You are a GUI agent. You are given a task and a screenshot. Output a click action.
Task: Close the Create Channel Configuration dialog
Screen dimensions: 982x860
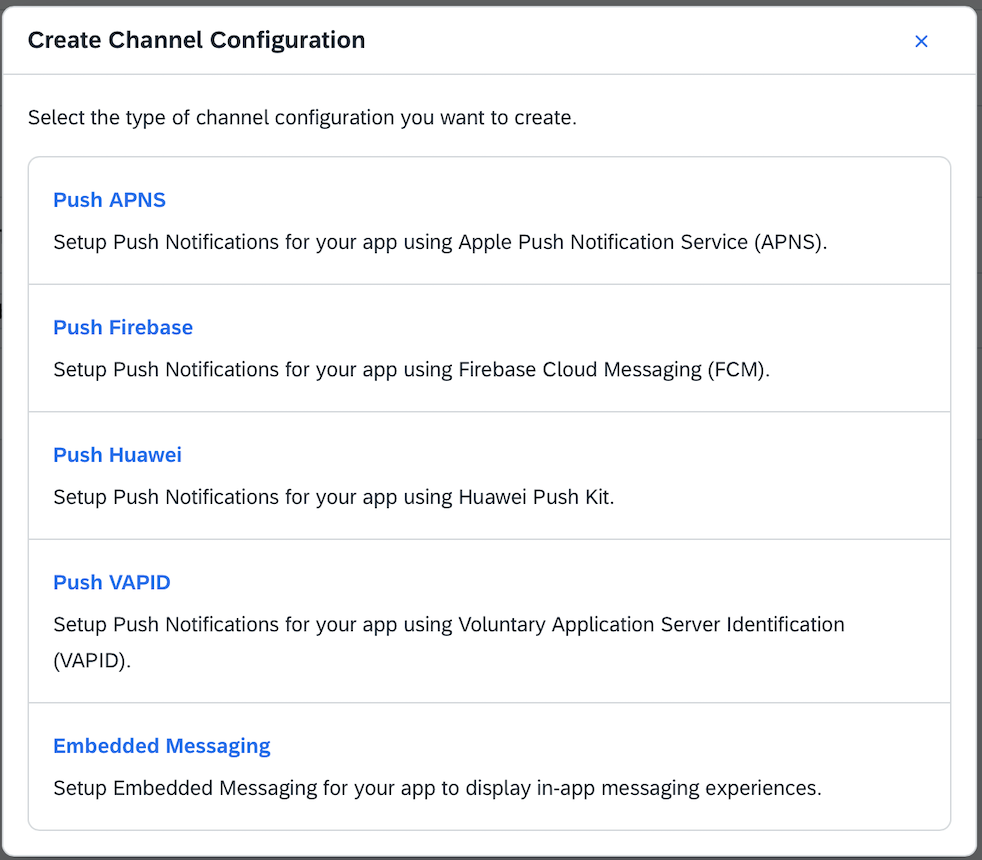(921, 41)
